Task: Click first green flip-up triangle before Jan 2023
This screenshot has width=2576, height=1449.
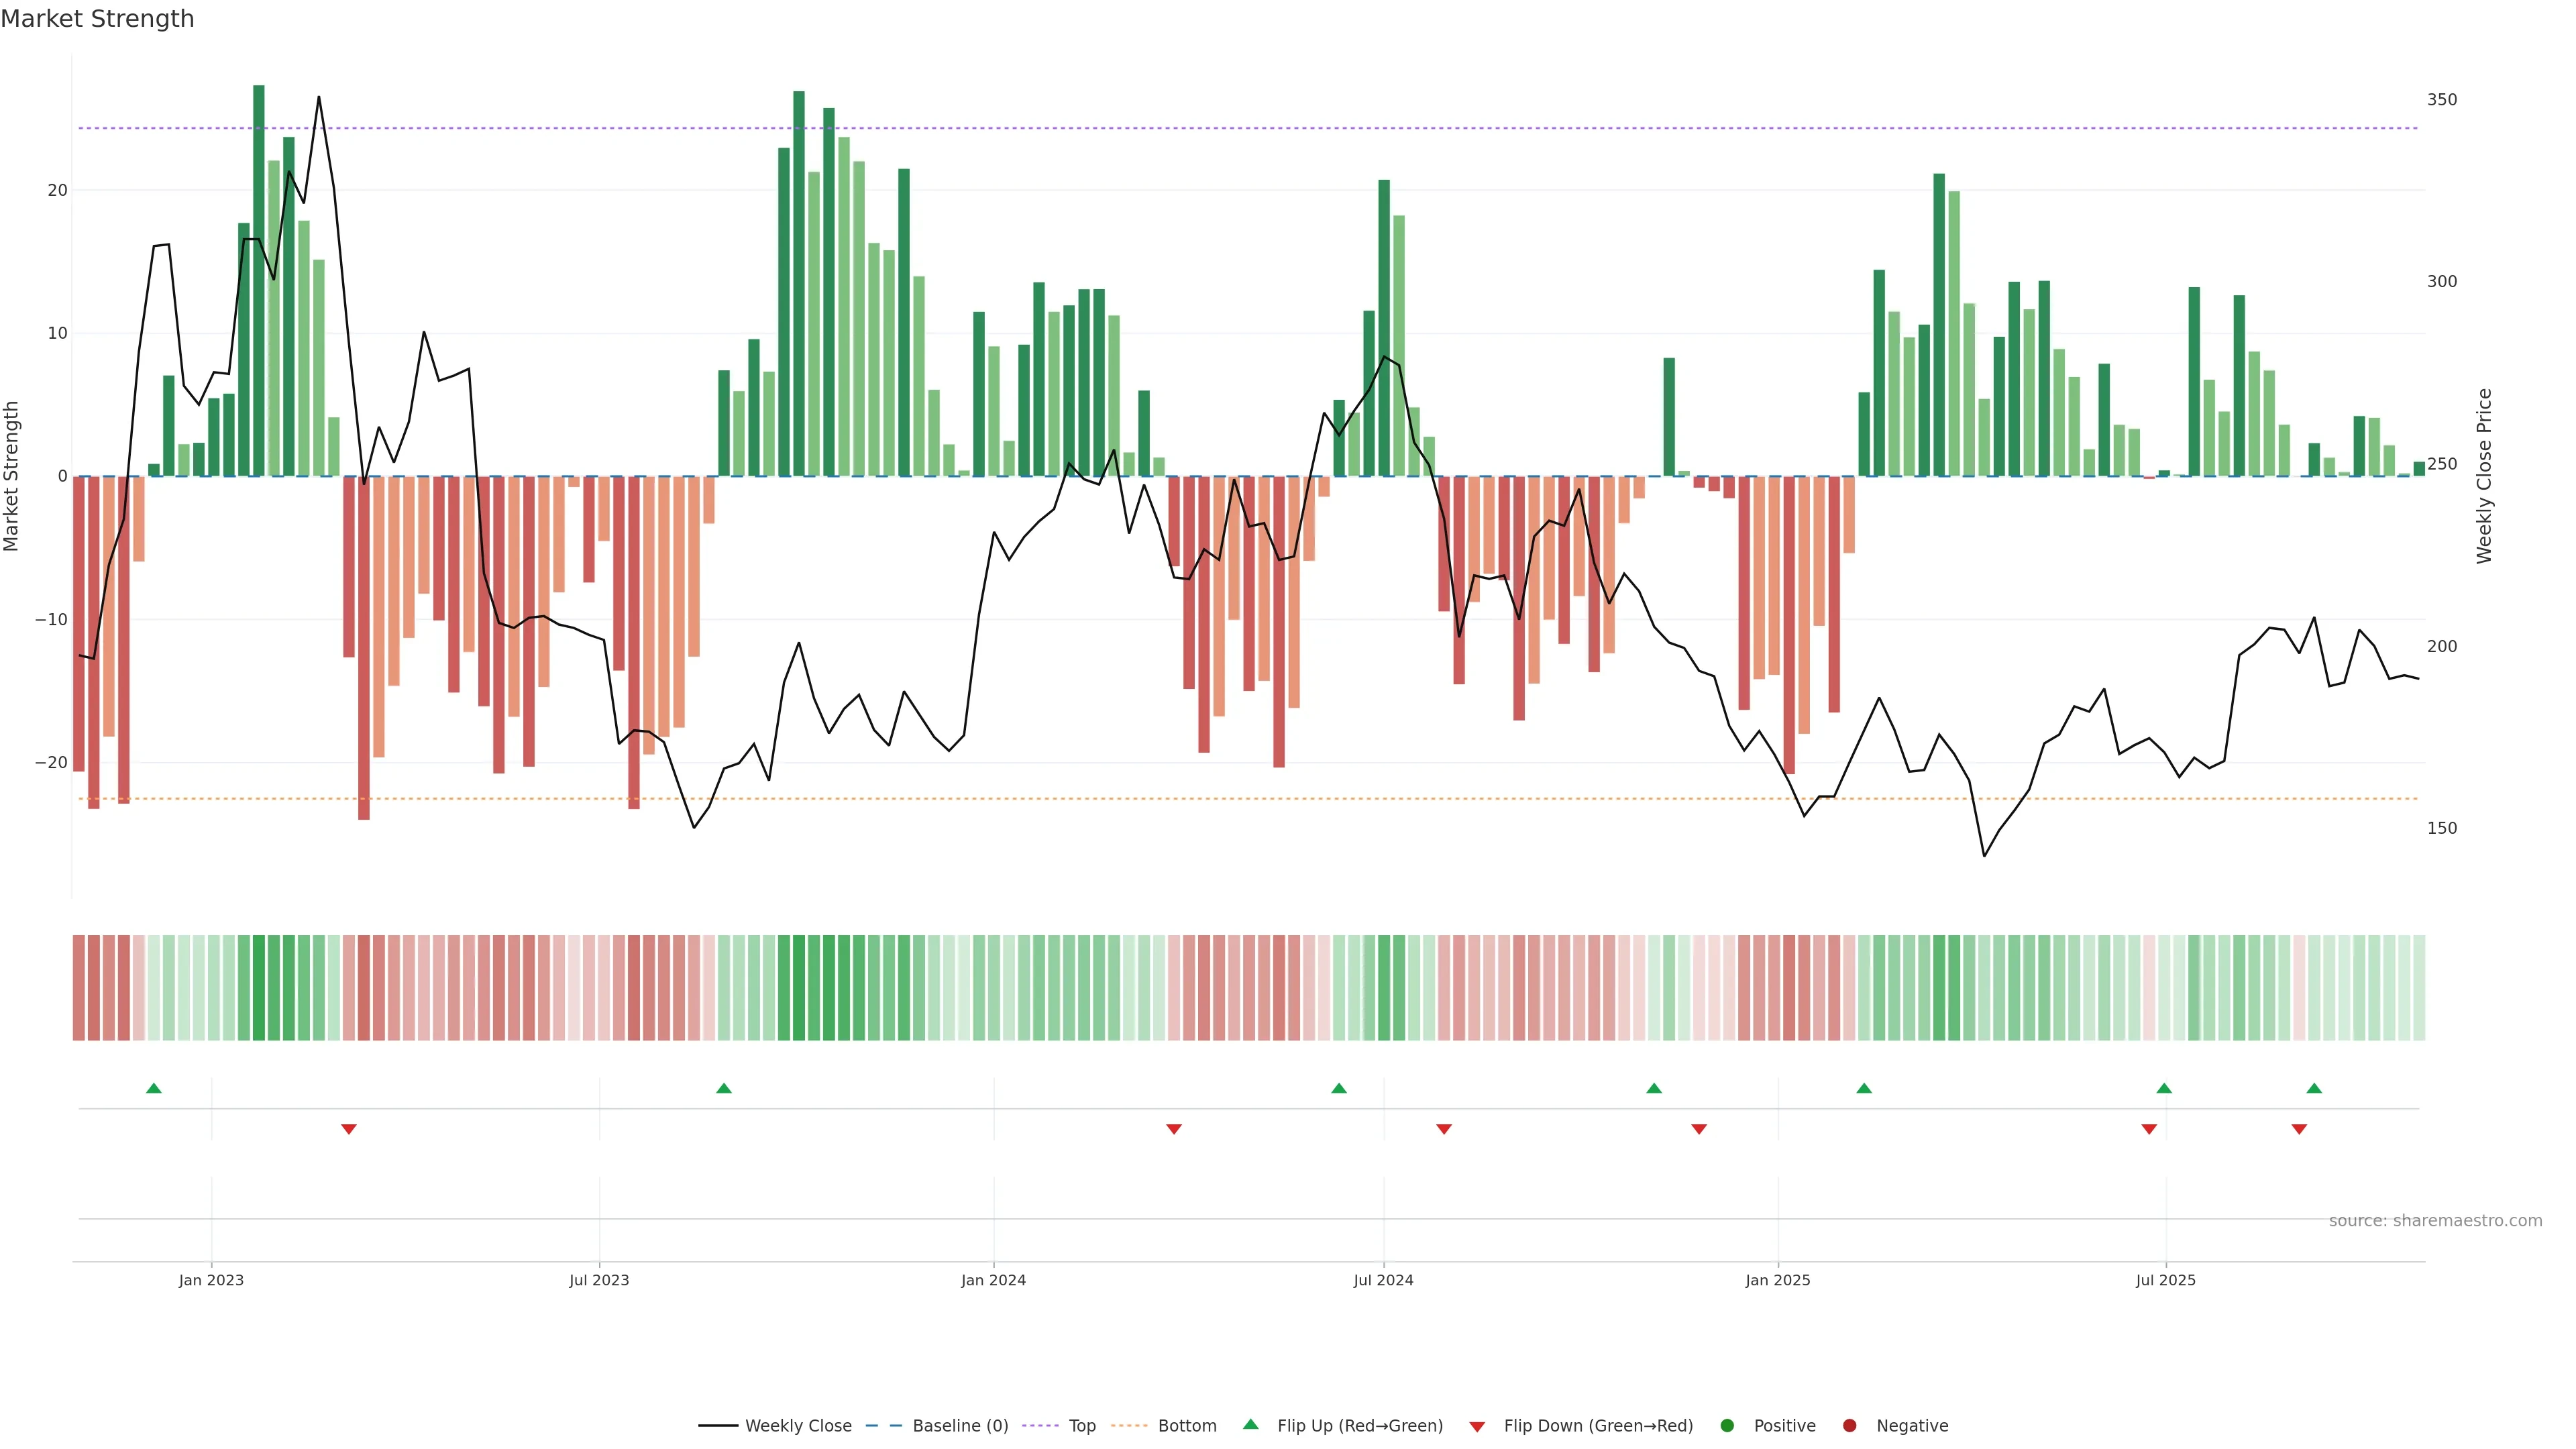Action: [x=153, y=1088]
